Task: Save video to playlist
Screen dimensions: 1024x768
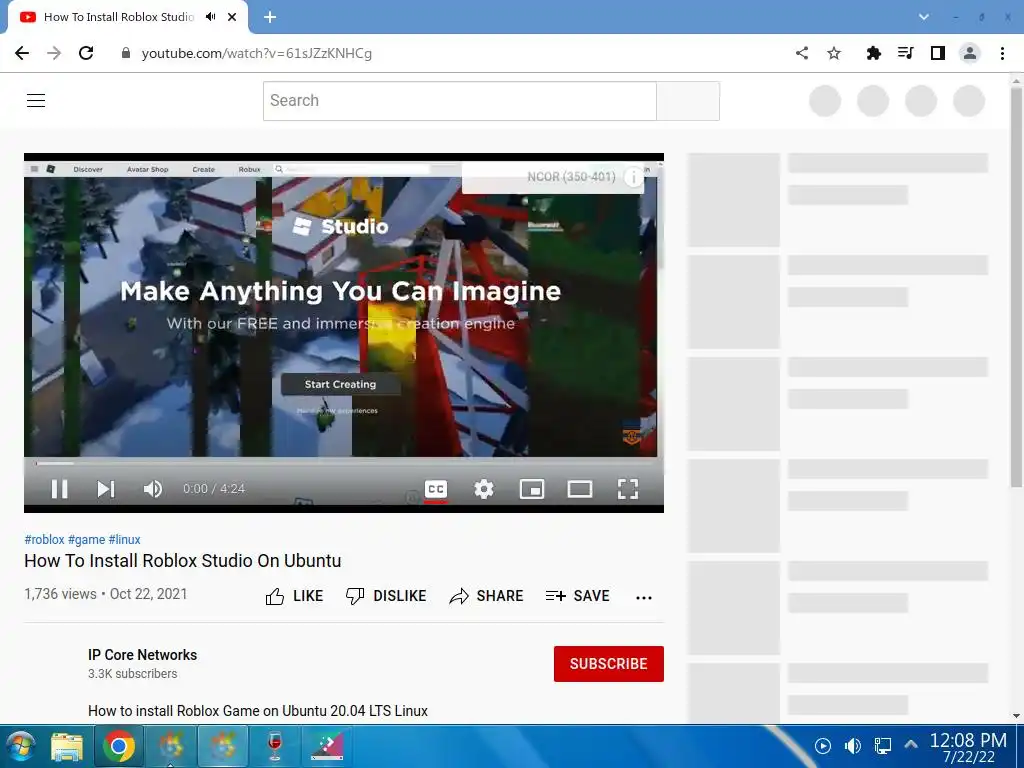Action: [x=578, y=596]
